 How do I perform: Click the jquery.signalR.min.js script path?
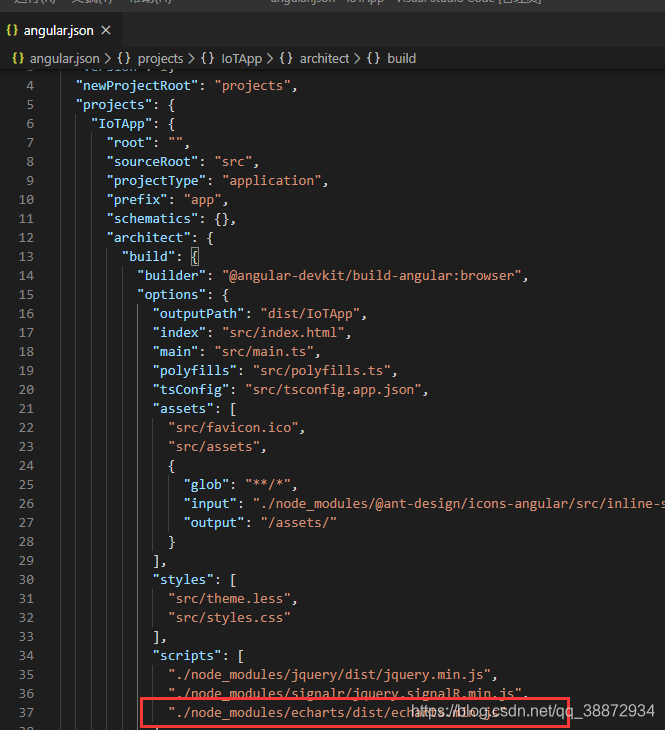coord(345,694)
